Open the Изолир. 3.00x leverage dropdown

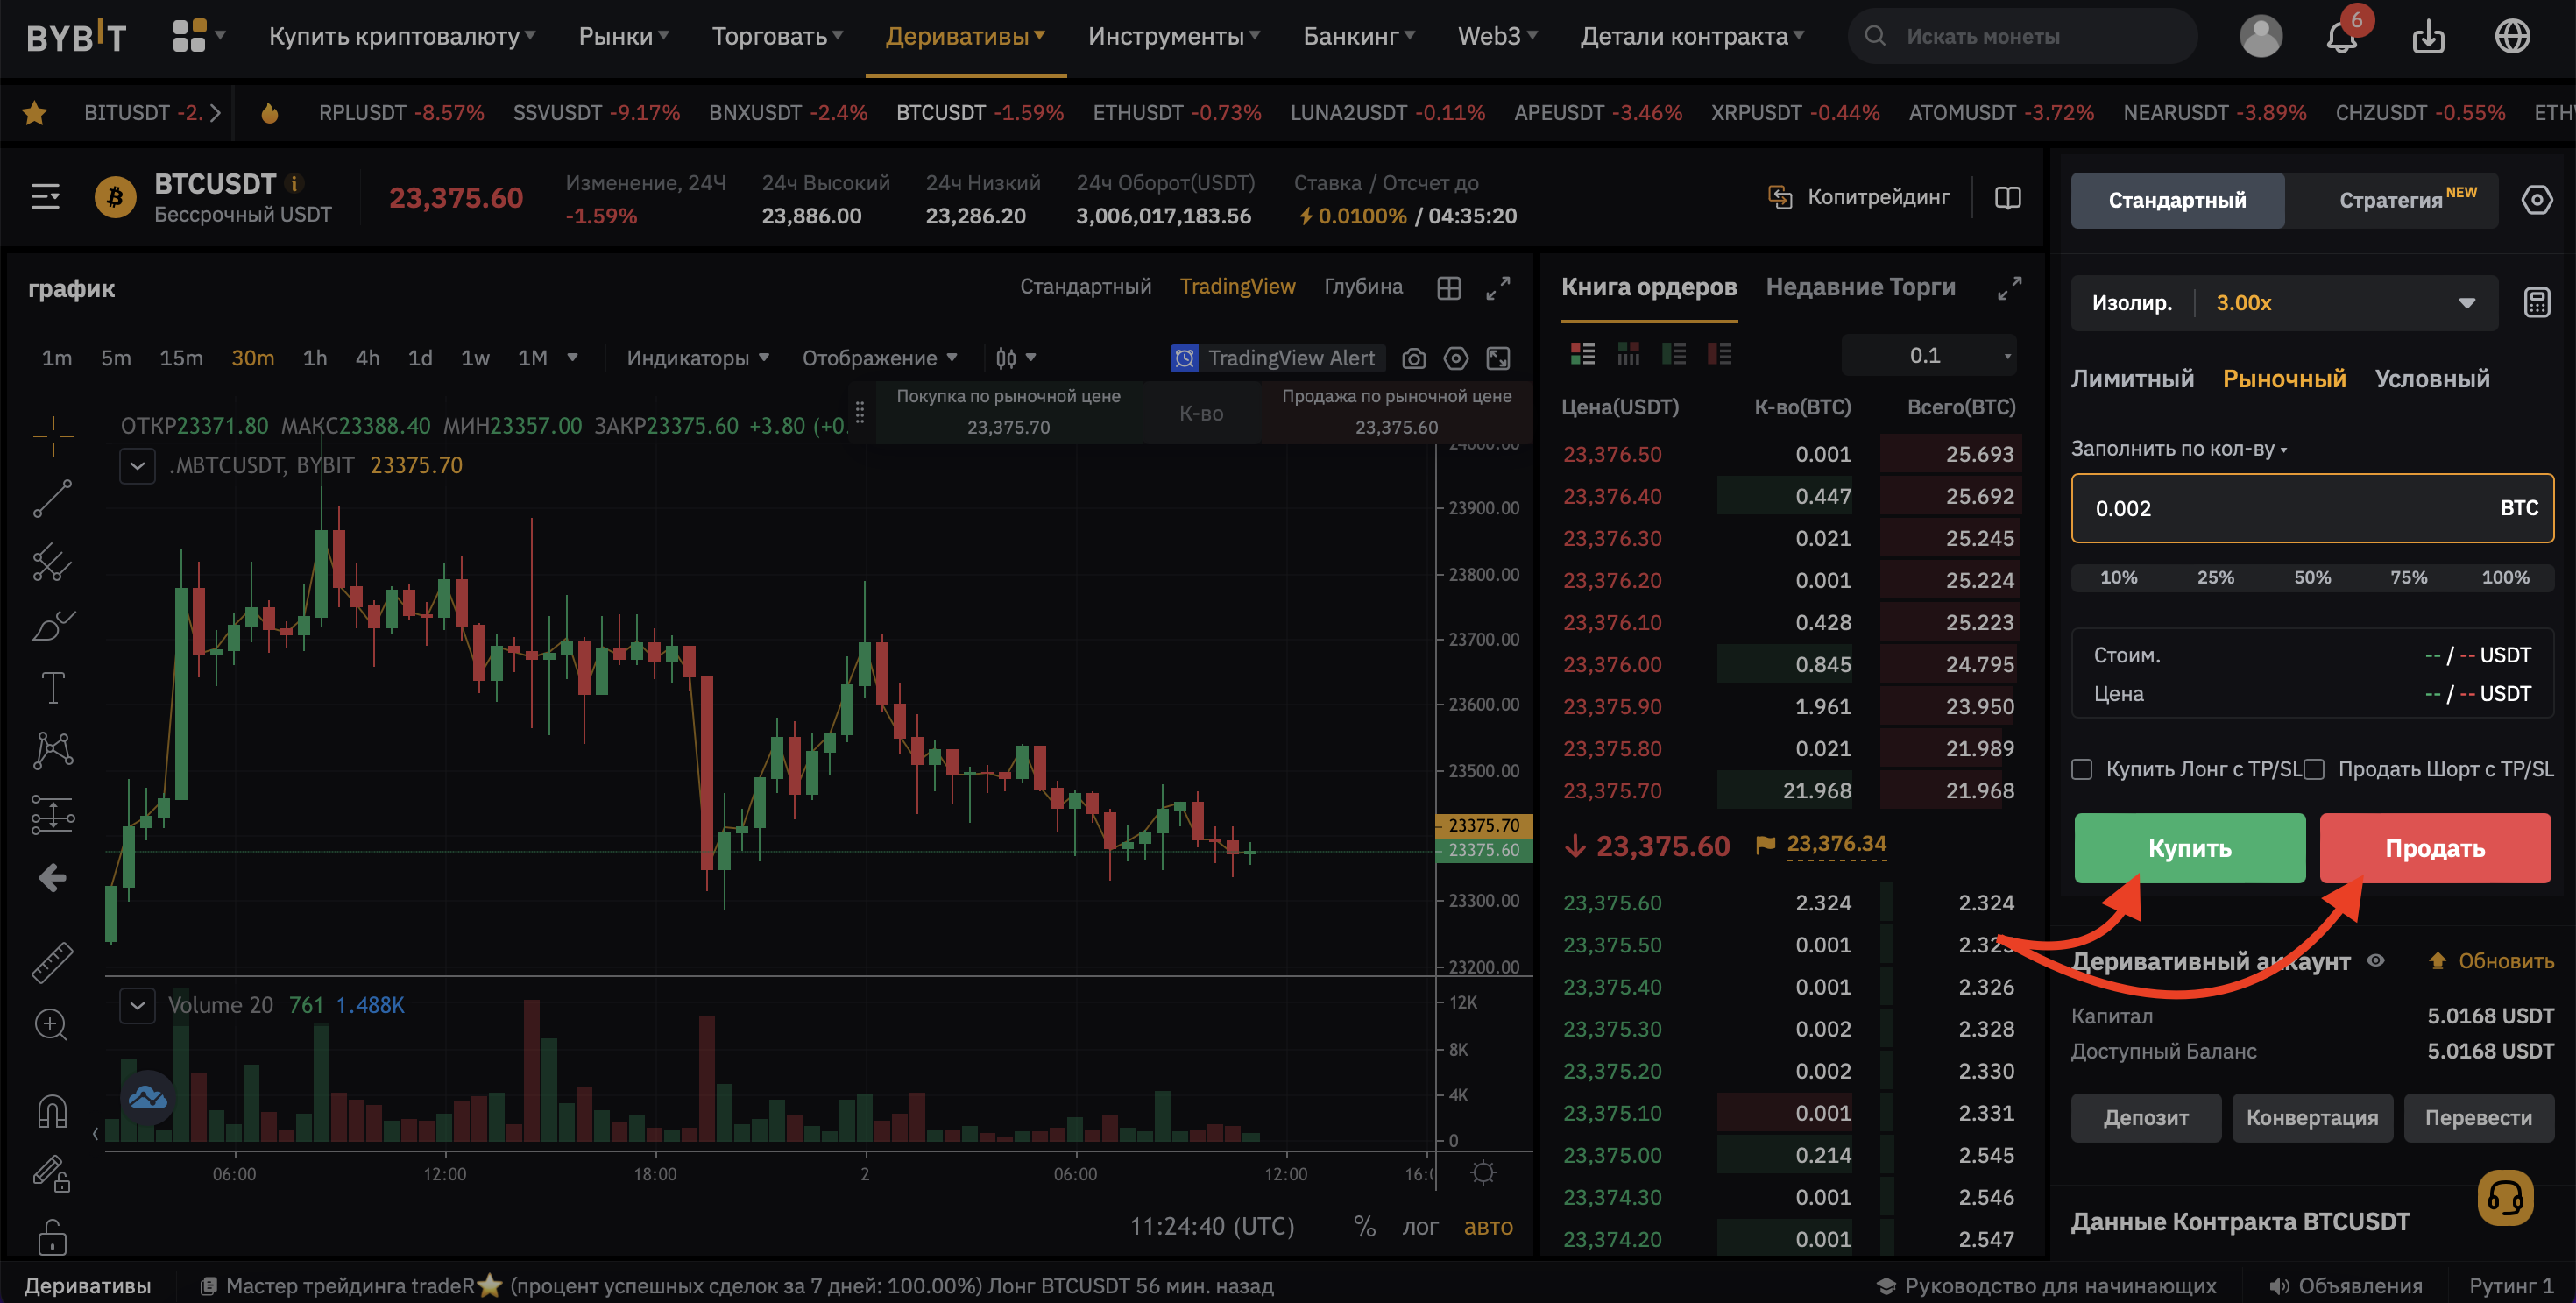(2284, 303)
